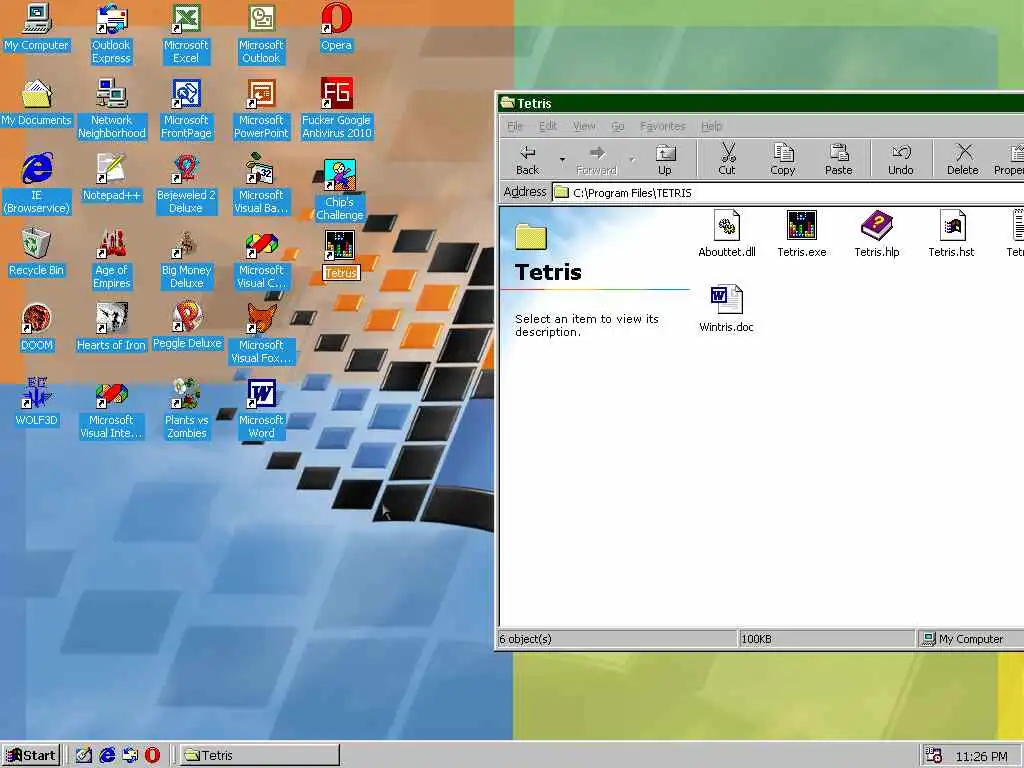
Task: Open the Favorites menu
Action: pyautogui.click(x=663, y=126)
